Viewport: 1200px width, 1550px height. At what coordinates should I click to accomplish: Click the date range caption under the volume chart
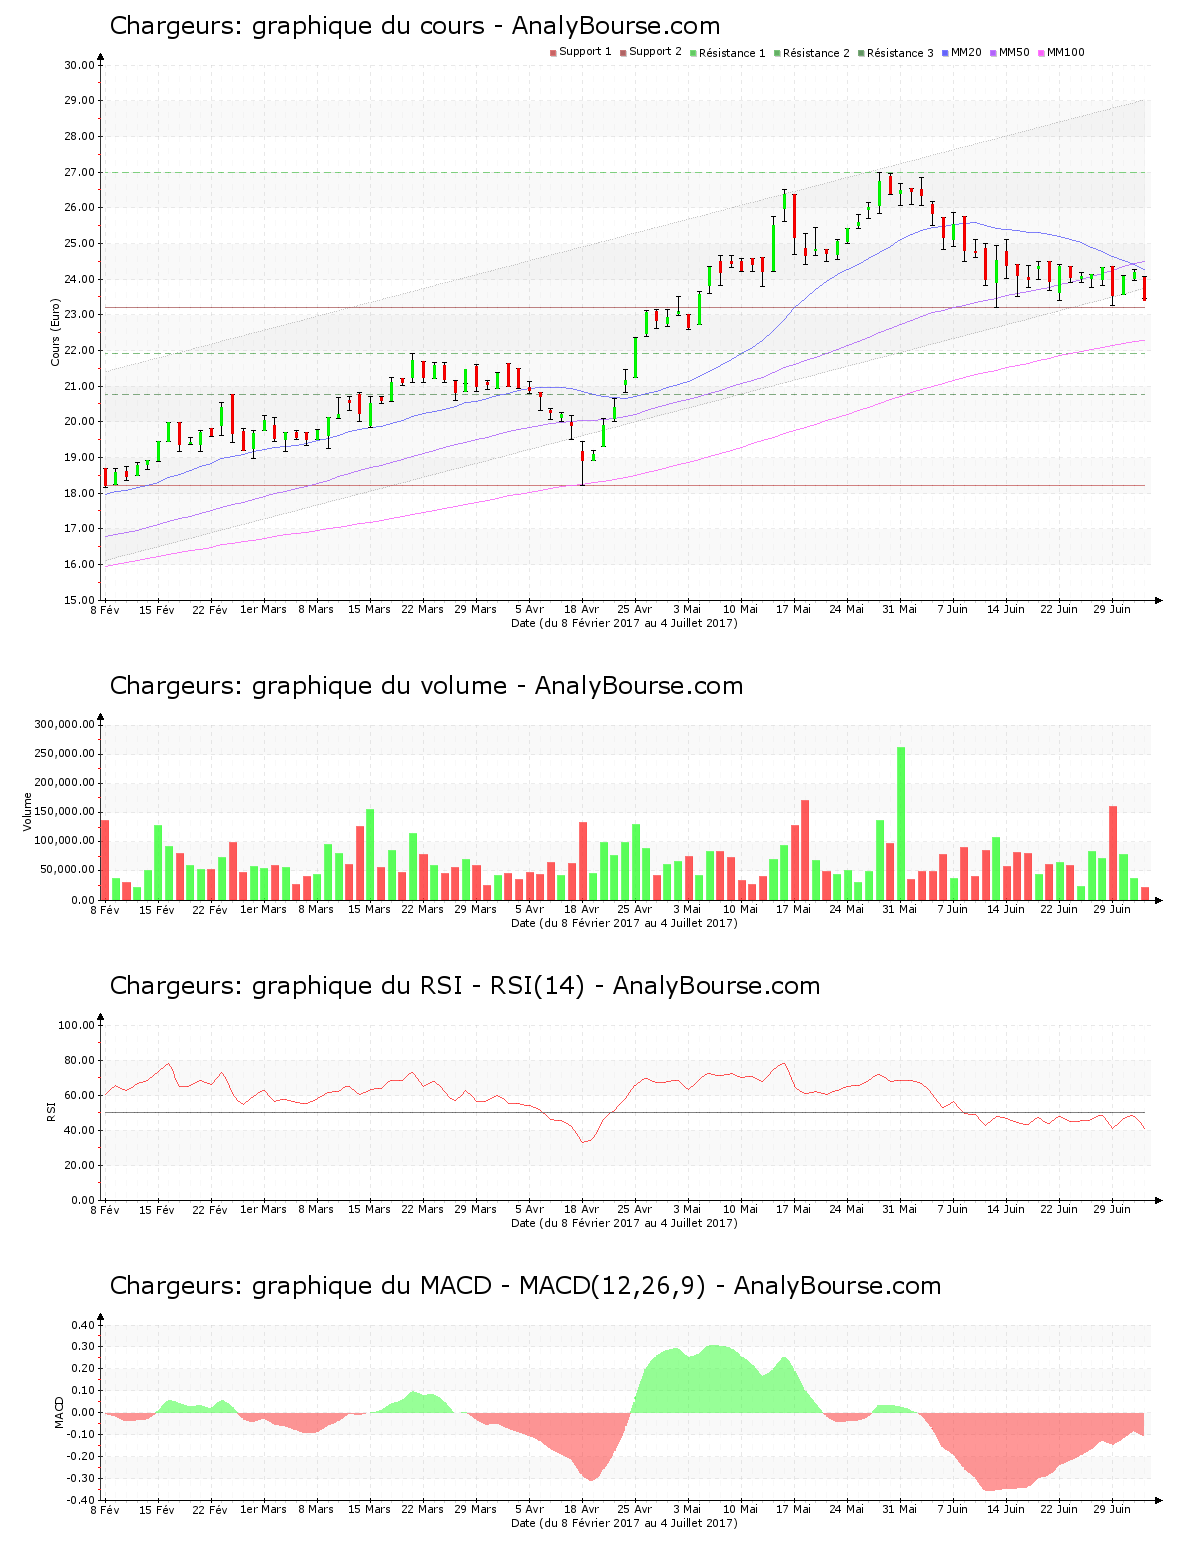click(624, 923)
